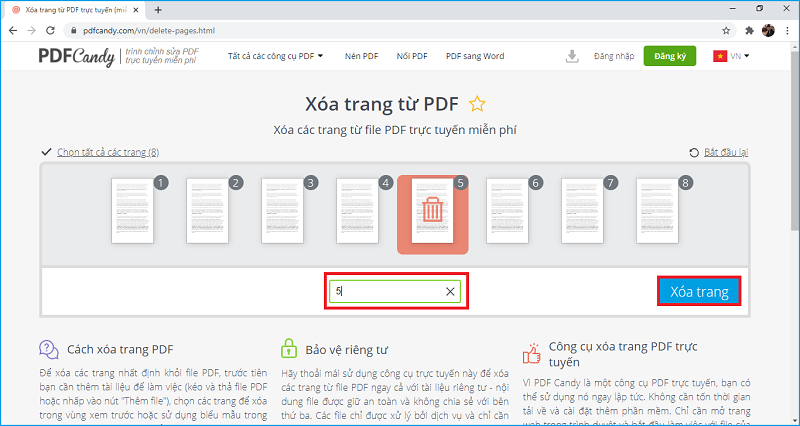Open Nối PDF tool
Image resolution: width=800 pixels, height=426 pixels.
coord(412,56)
